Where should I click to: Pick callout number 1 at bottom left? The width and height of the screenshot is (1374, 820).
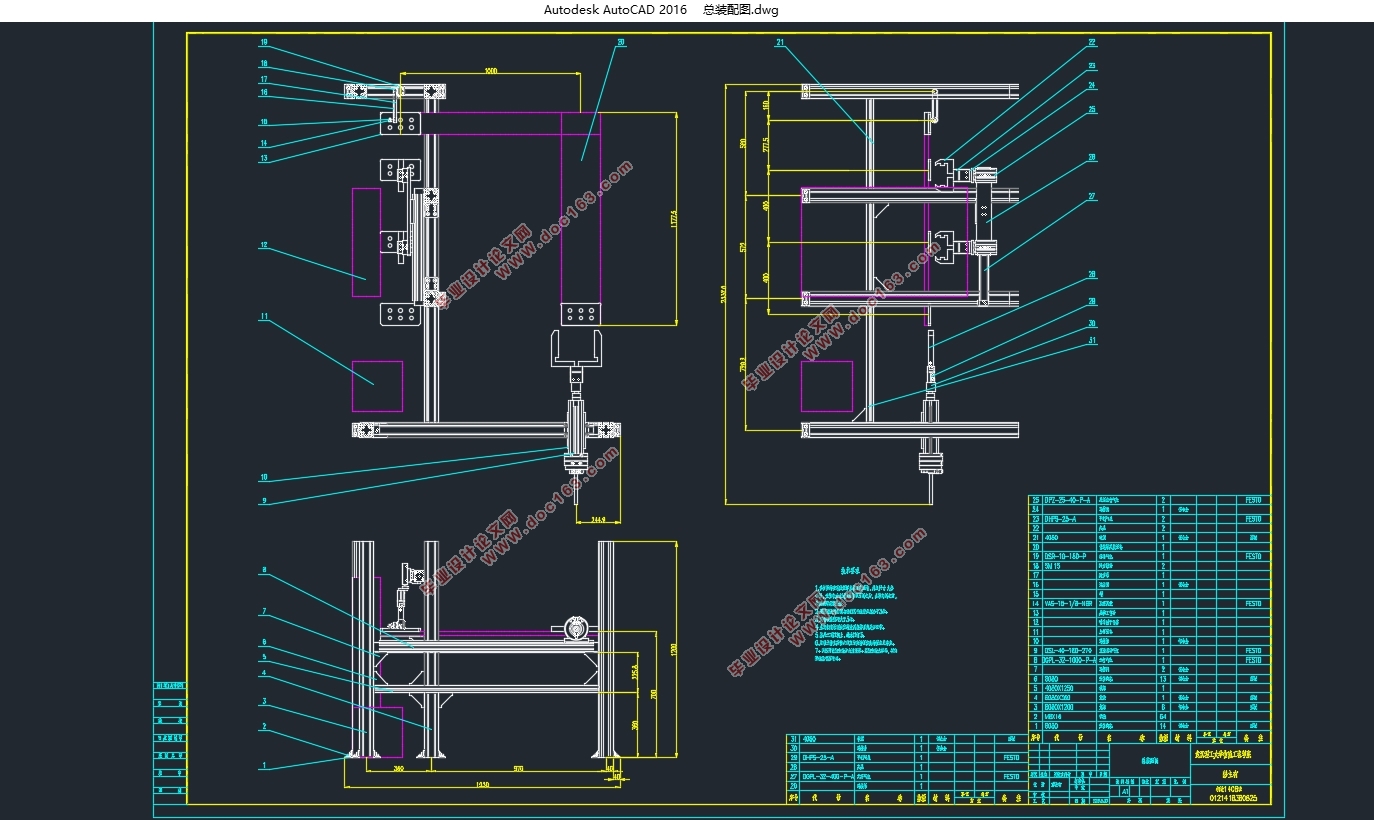coord(264,766)
